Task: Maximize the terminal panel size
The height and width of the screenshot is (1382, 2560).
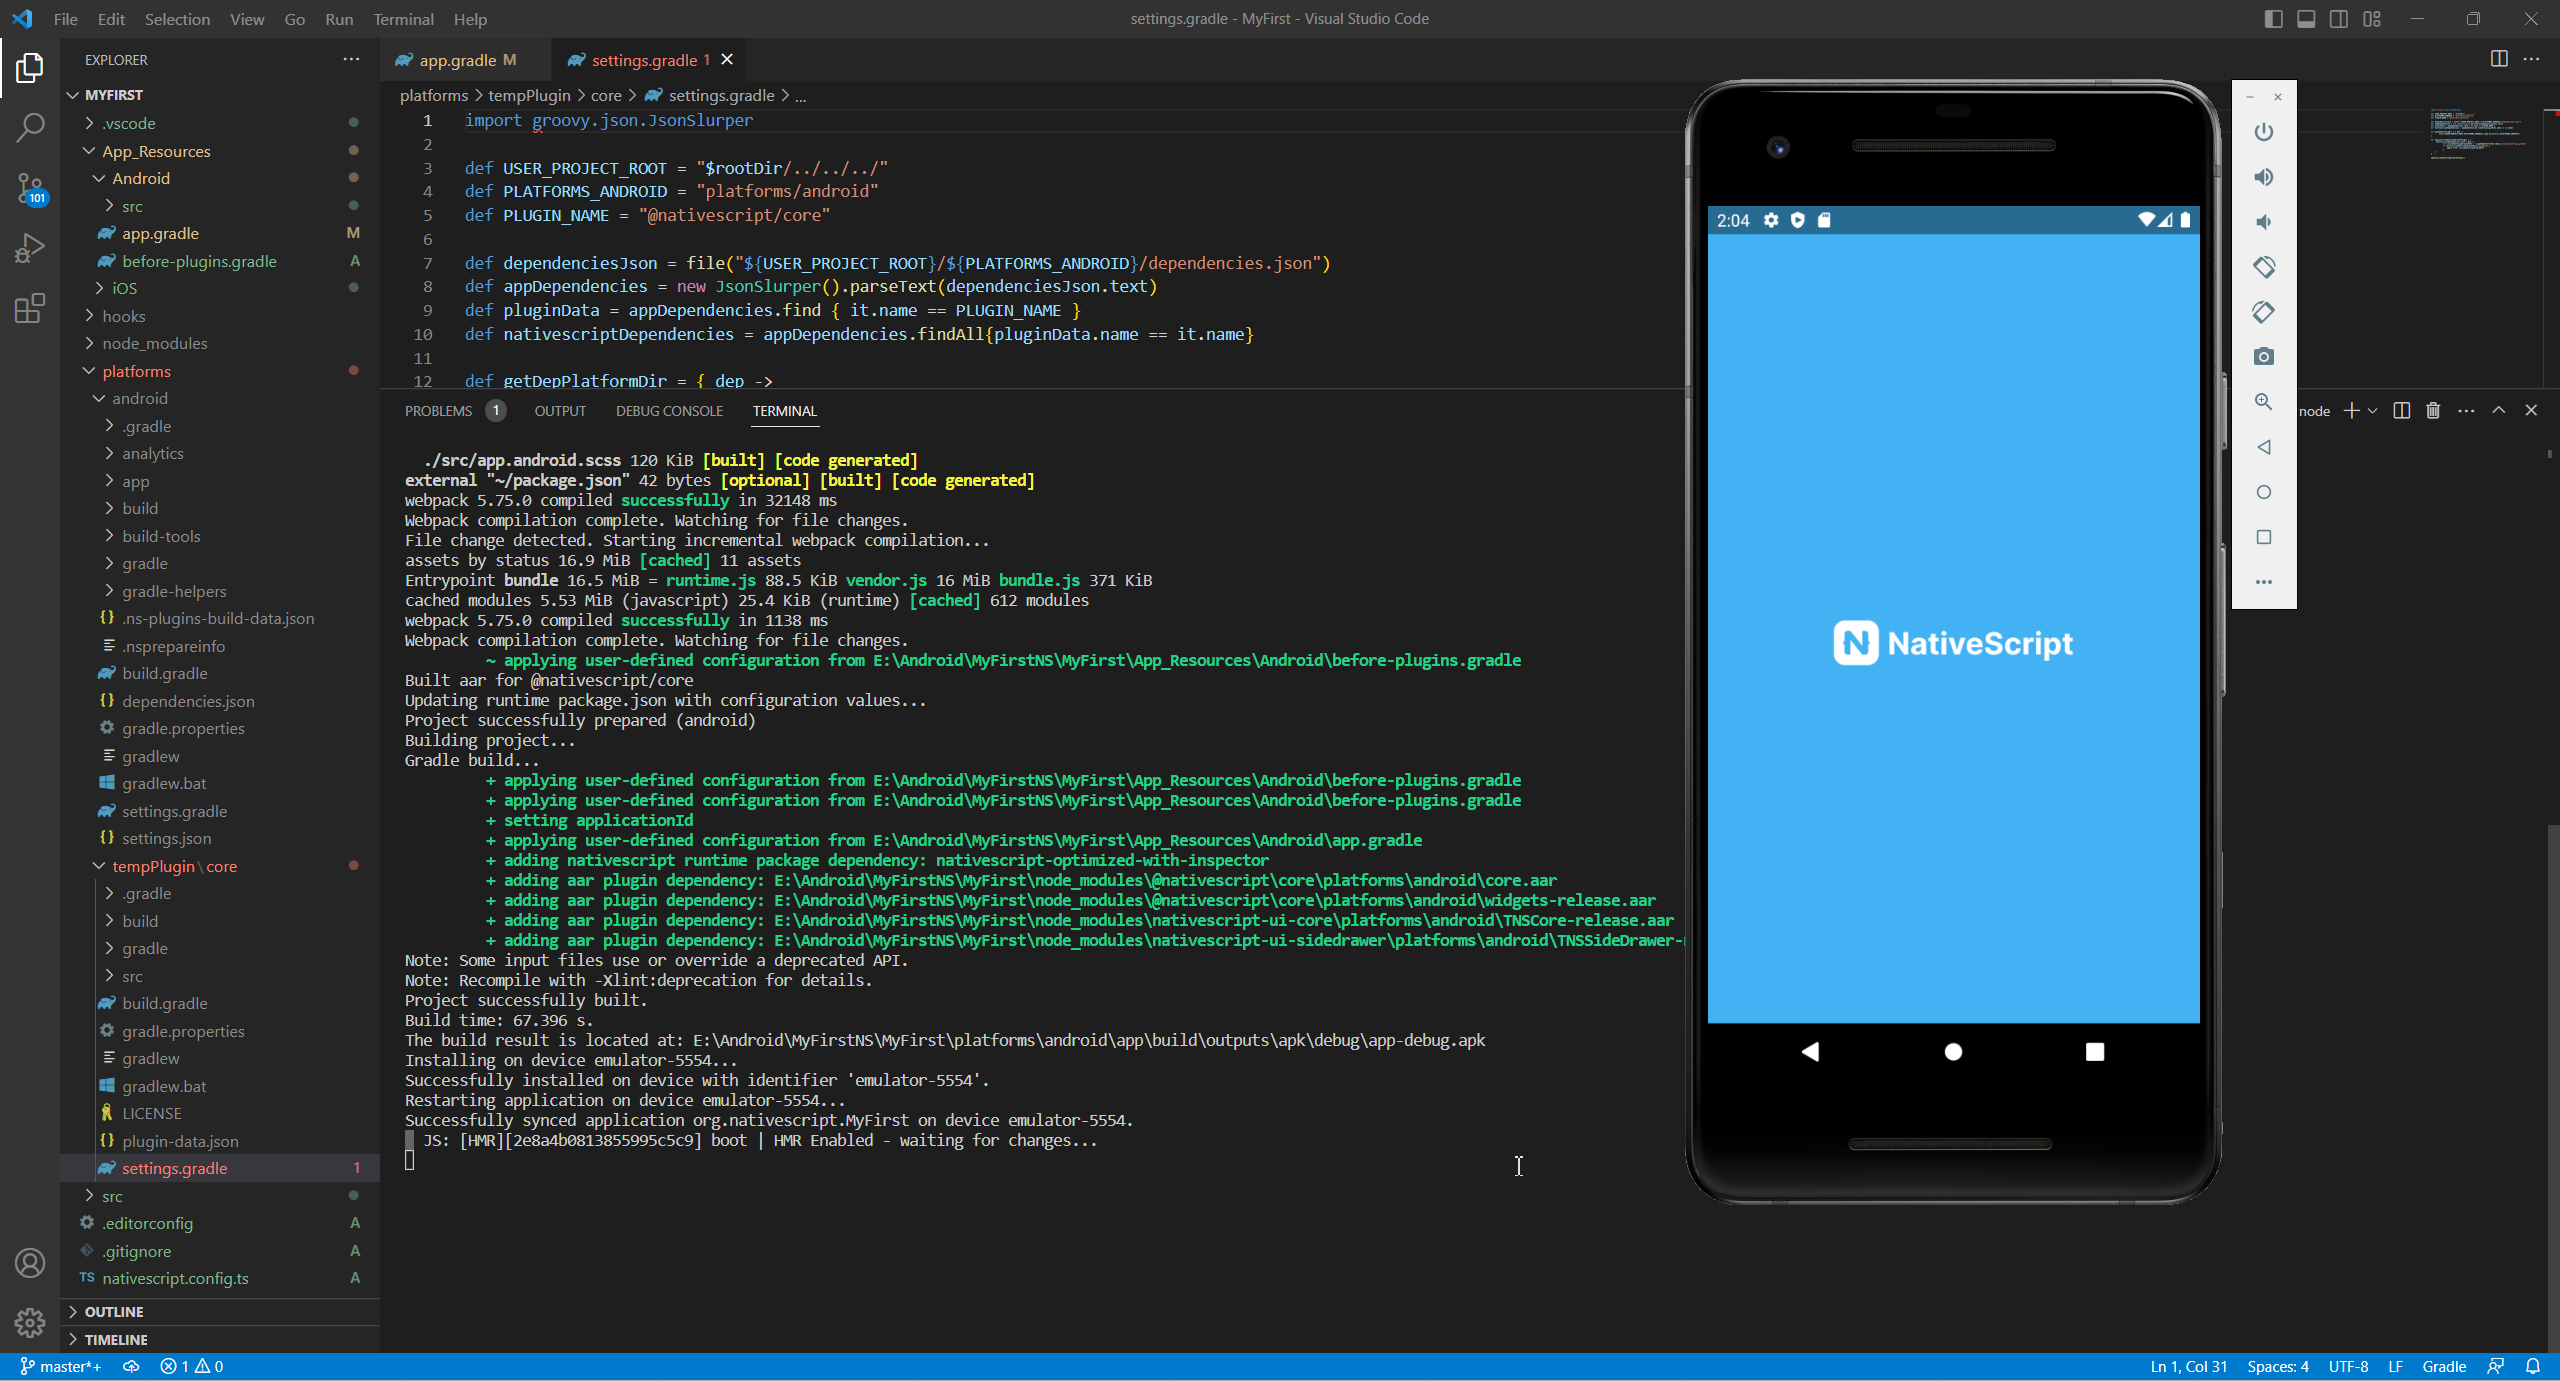Action: click(2498, 411)
